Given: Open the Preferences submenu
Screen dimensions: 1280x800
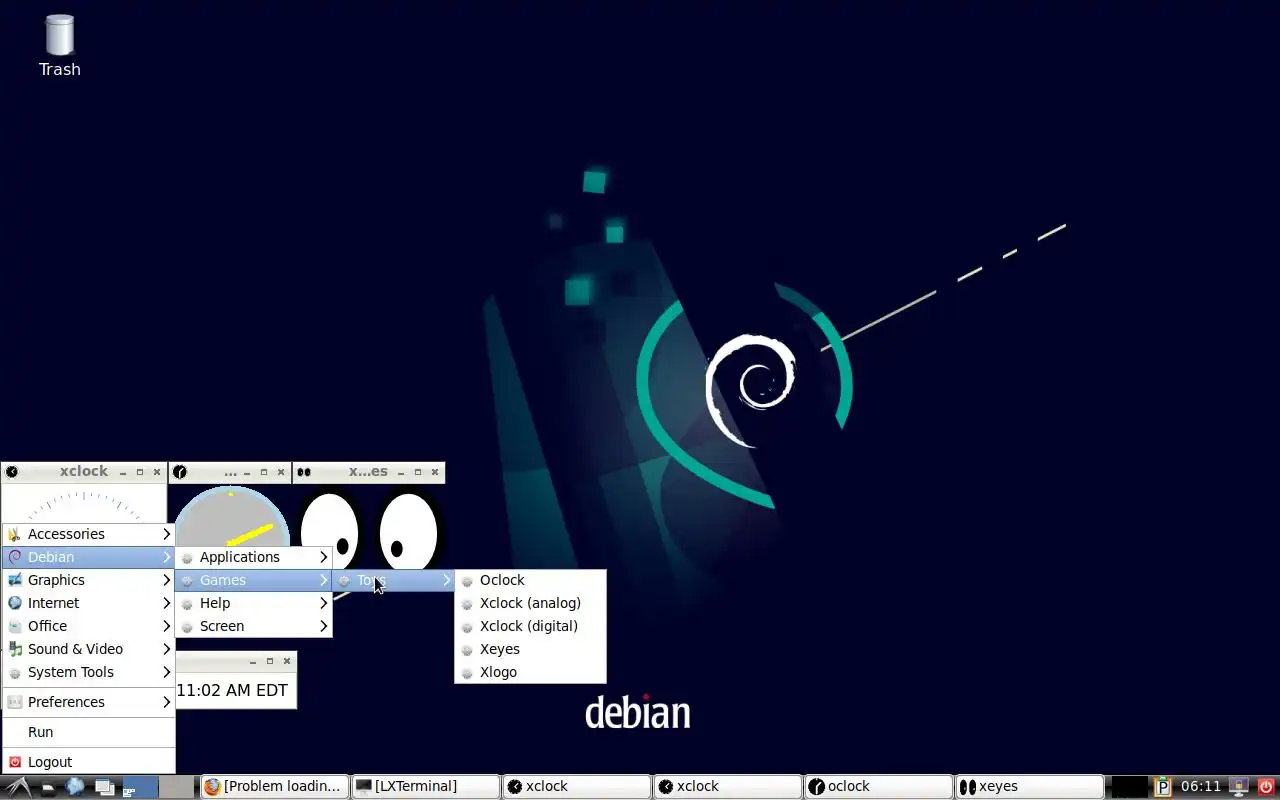Looking at the screenshot, I should pyautogui.click(x=89, y=702).
